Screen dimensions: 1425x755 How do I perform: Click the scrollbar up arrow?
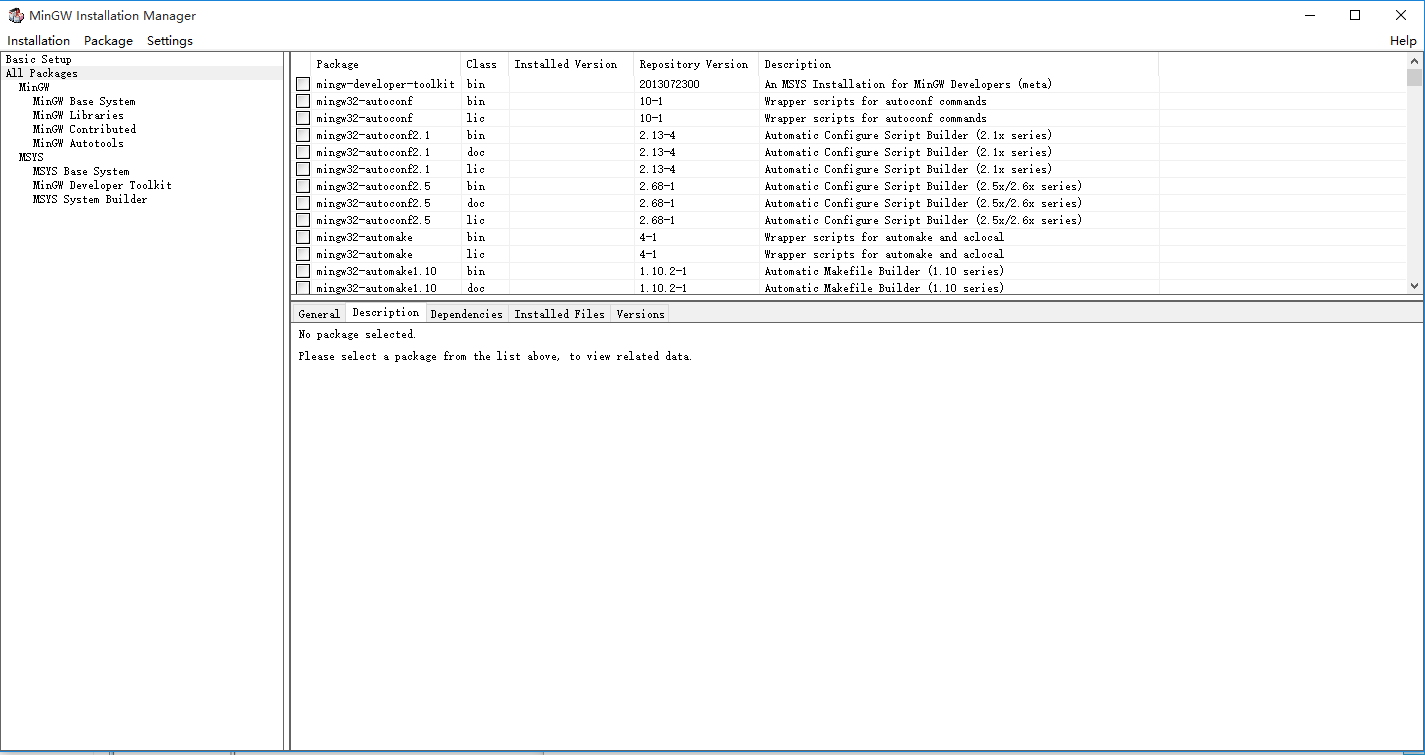coord(1414,60)
